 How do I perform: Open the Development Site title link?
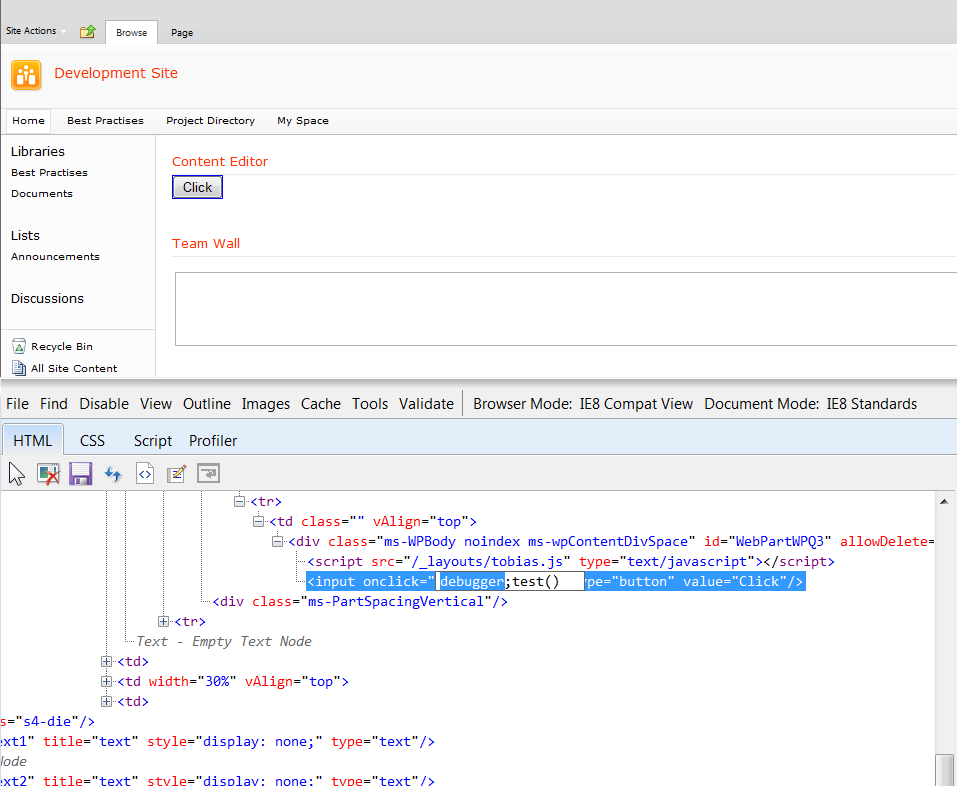coord(116,73)
